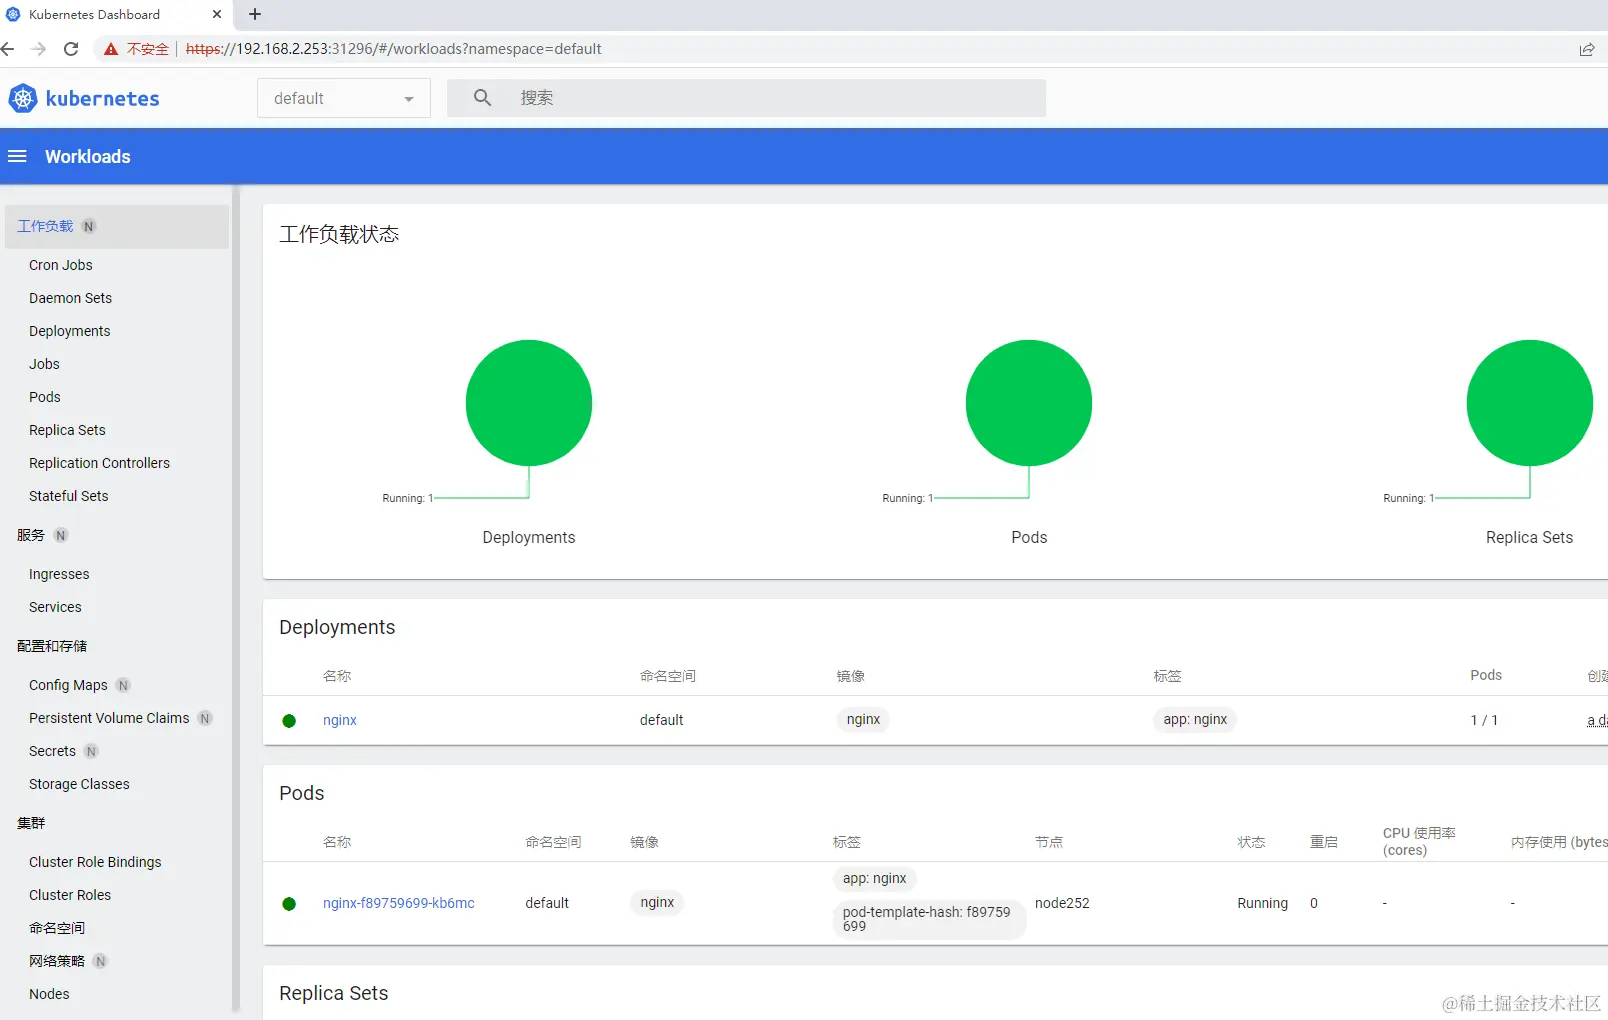Click the kubernetes brand title
The image size is (1608, 1020).
click(x=103, y=98)
